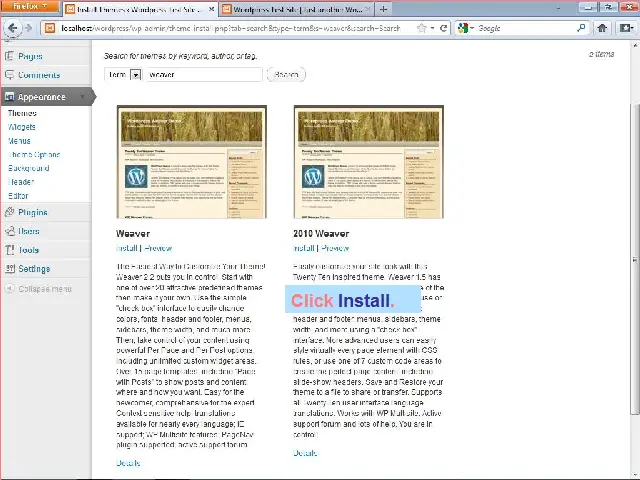Screen dimensions: 640x480
Task: Click the 2010 Weaver theme screenshot thumbnail
Action: [x=369, y=162]
